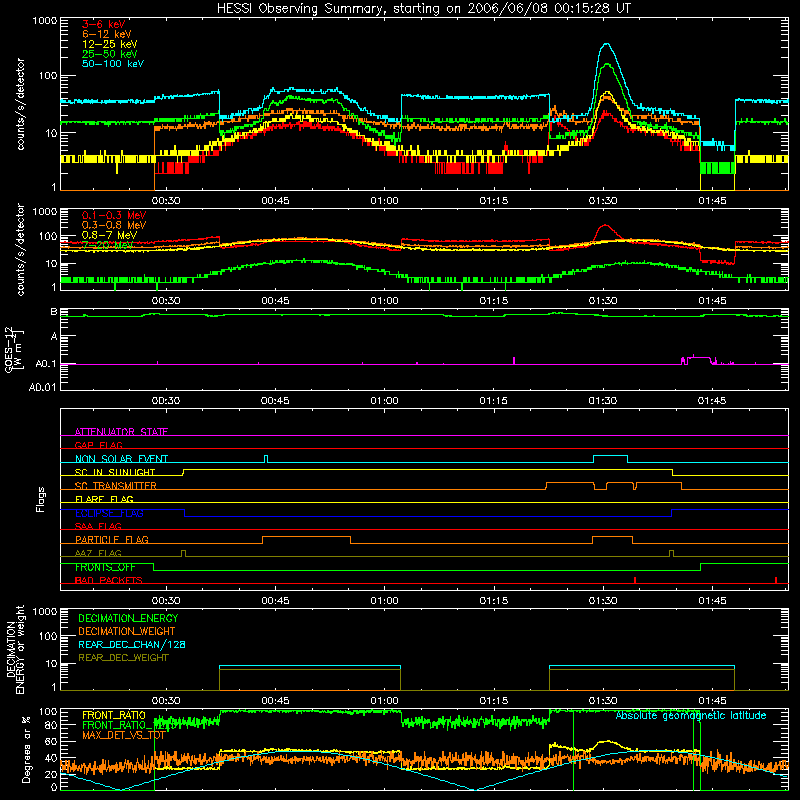
Task: Select the green 7-20 MeV legend label
Action: click(x=107, y=245)
